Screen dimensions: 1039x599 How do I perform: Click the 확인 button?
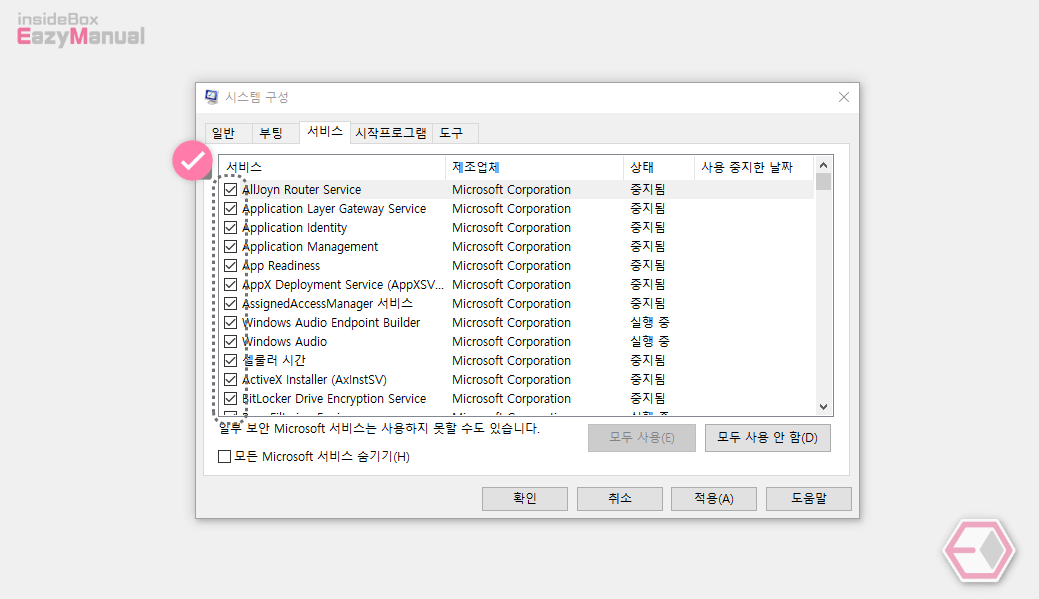[525, 499]
